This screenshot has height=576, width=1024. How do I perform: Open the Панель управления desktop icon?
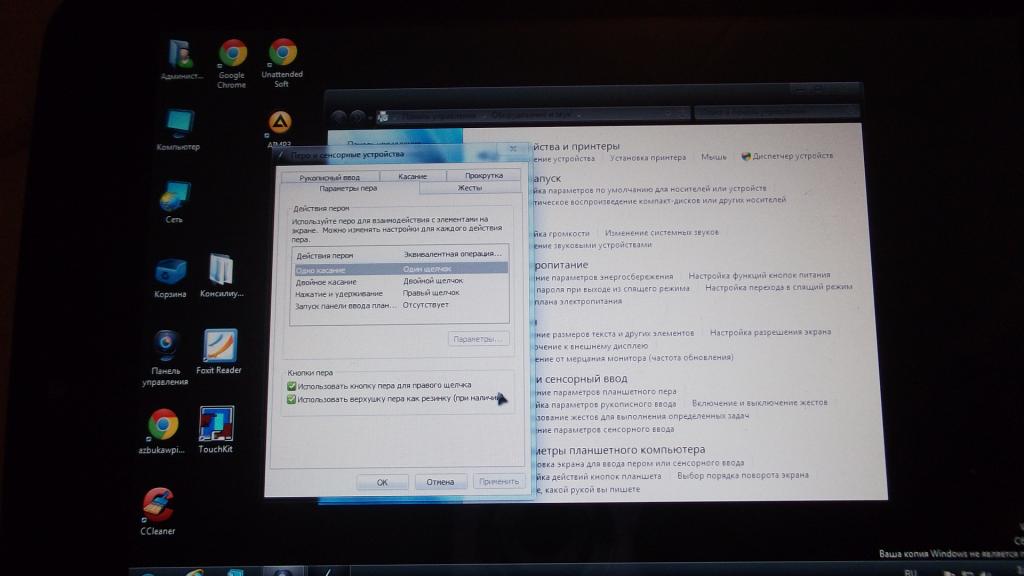click(165, 347)
